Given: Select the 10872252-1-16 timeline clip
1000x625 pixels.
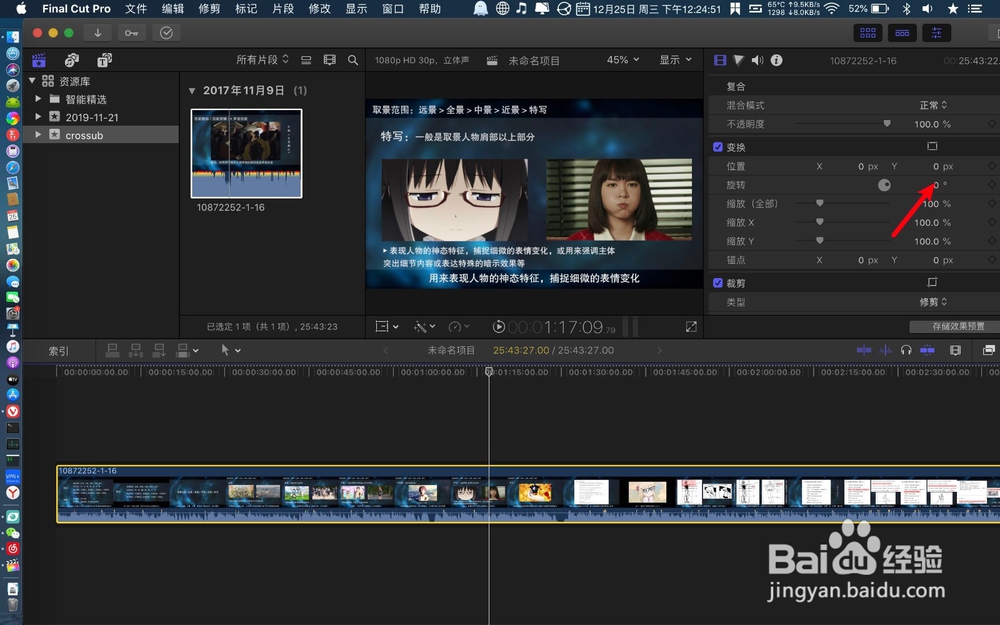Looking at the screenshot, I should click(x=528, y=494).
